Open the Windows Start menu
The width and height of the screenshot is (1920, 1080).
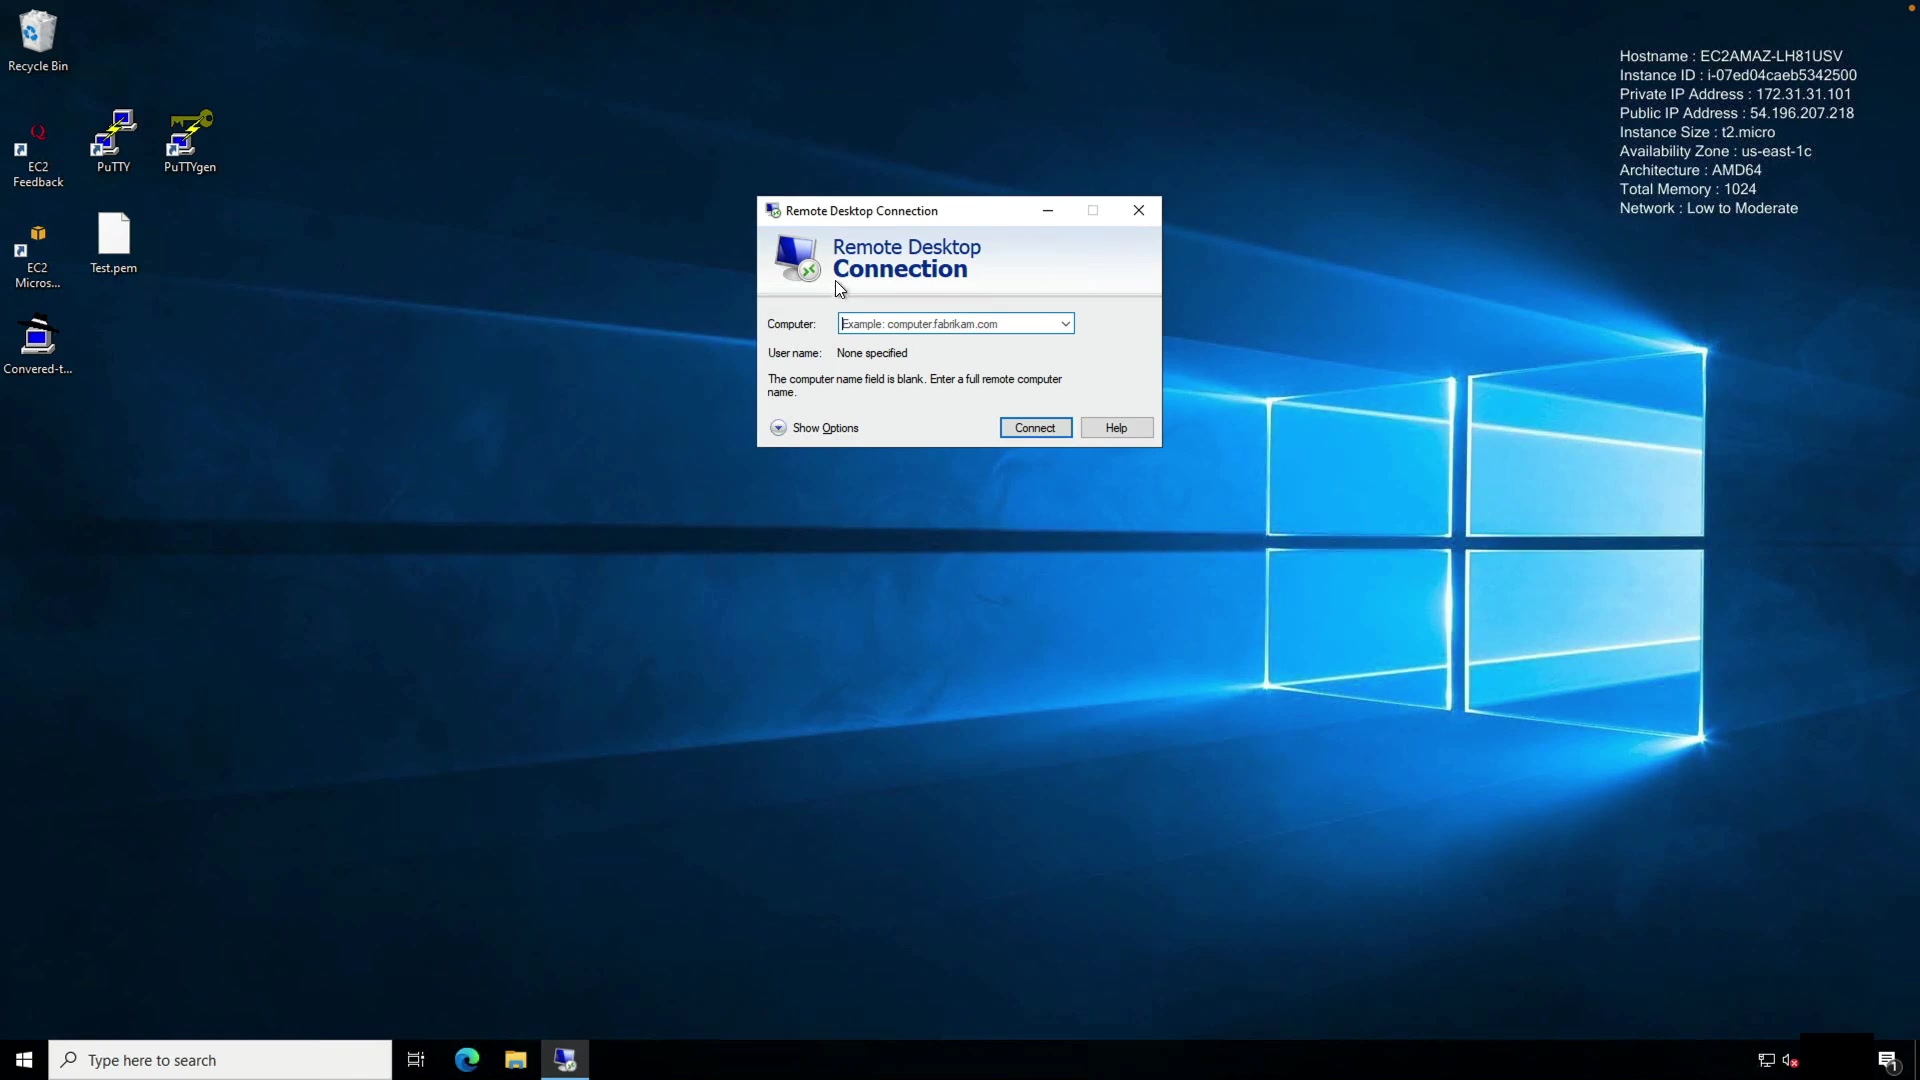click(x=24, y=1060)
